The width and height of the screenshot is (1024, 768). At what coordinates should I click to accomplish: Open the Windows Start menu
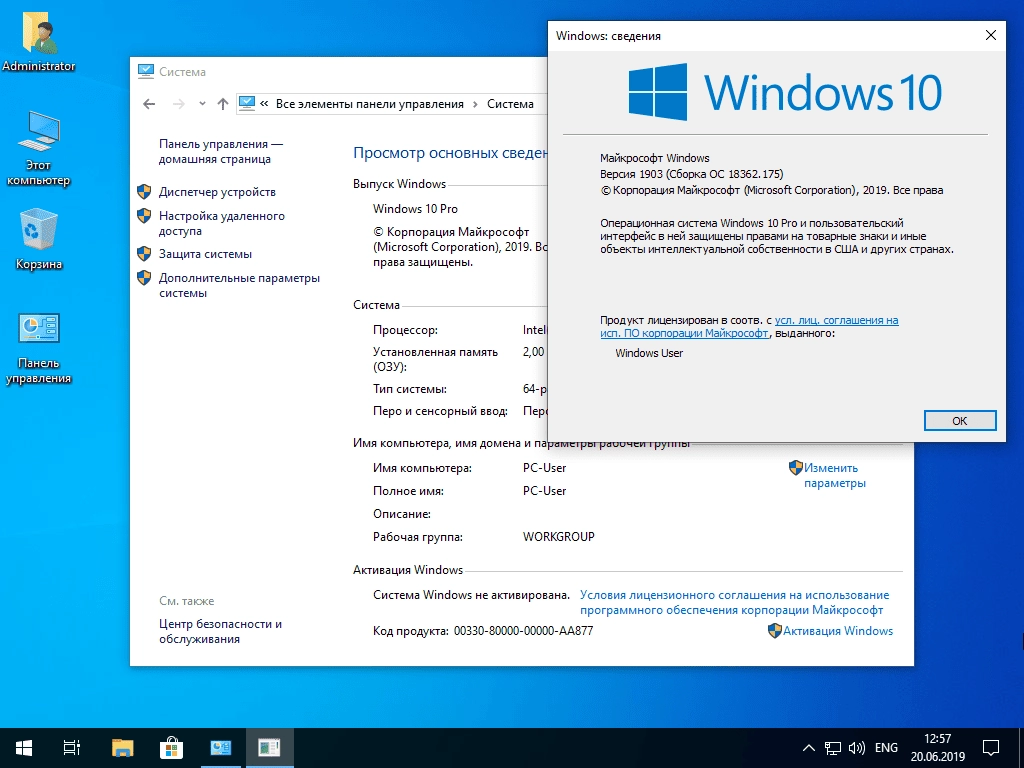[24, 748]
